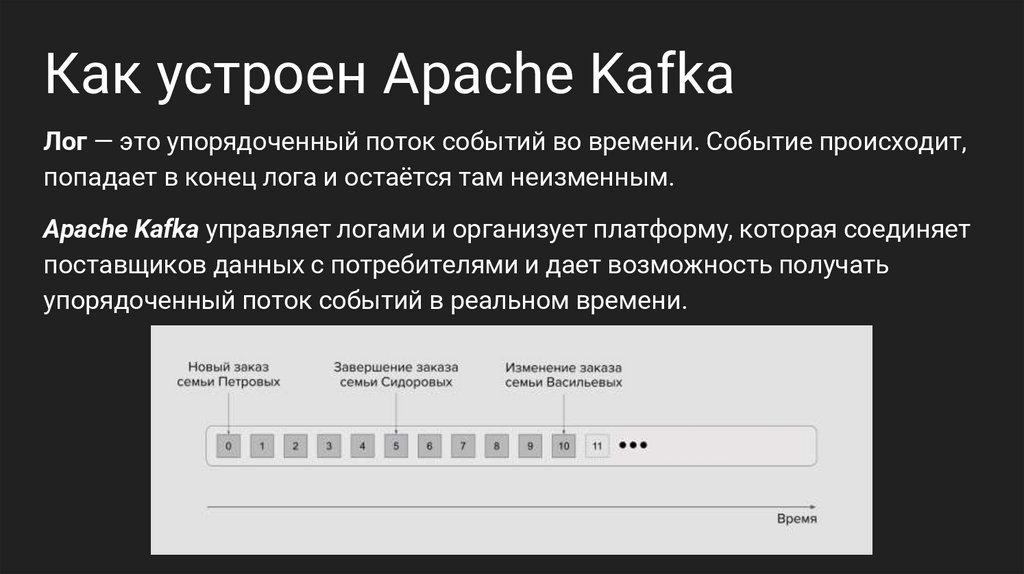Select log cell numbered 3
The height and width of the screenshot is (574, 1024).
click(x=328, y=446)
